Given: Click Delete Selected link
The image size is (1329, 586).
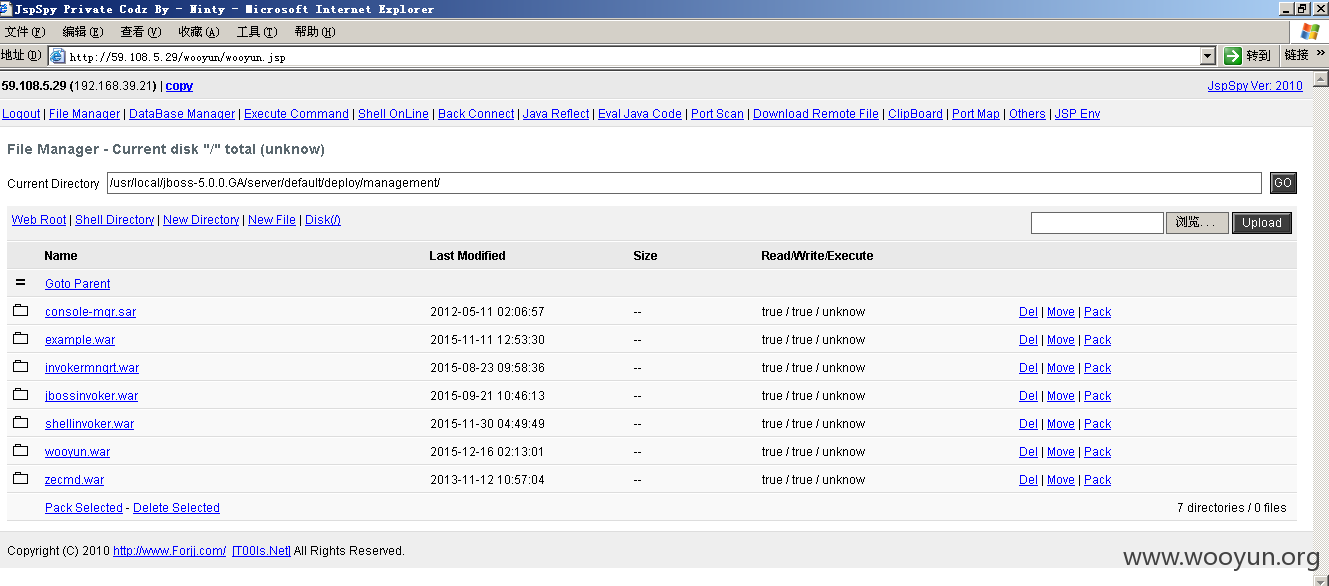Looking at the screenshot, I should coord(176,508).
